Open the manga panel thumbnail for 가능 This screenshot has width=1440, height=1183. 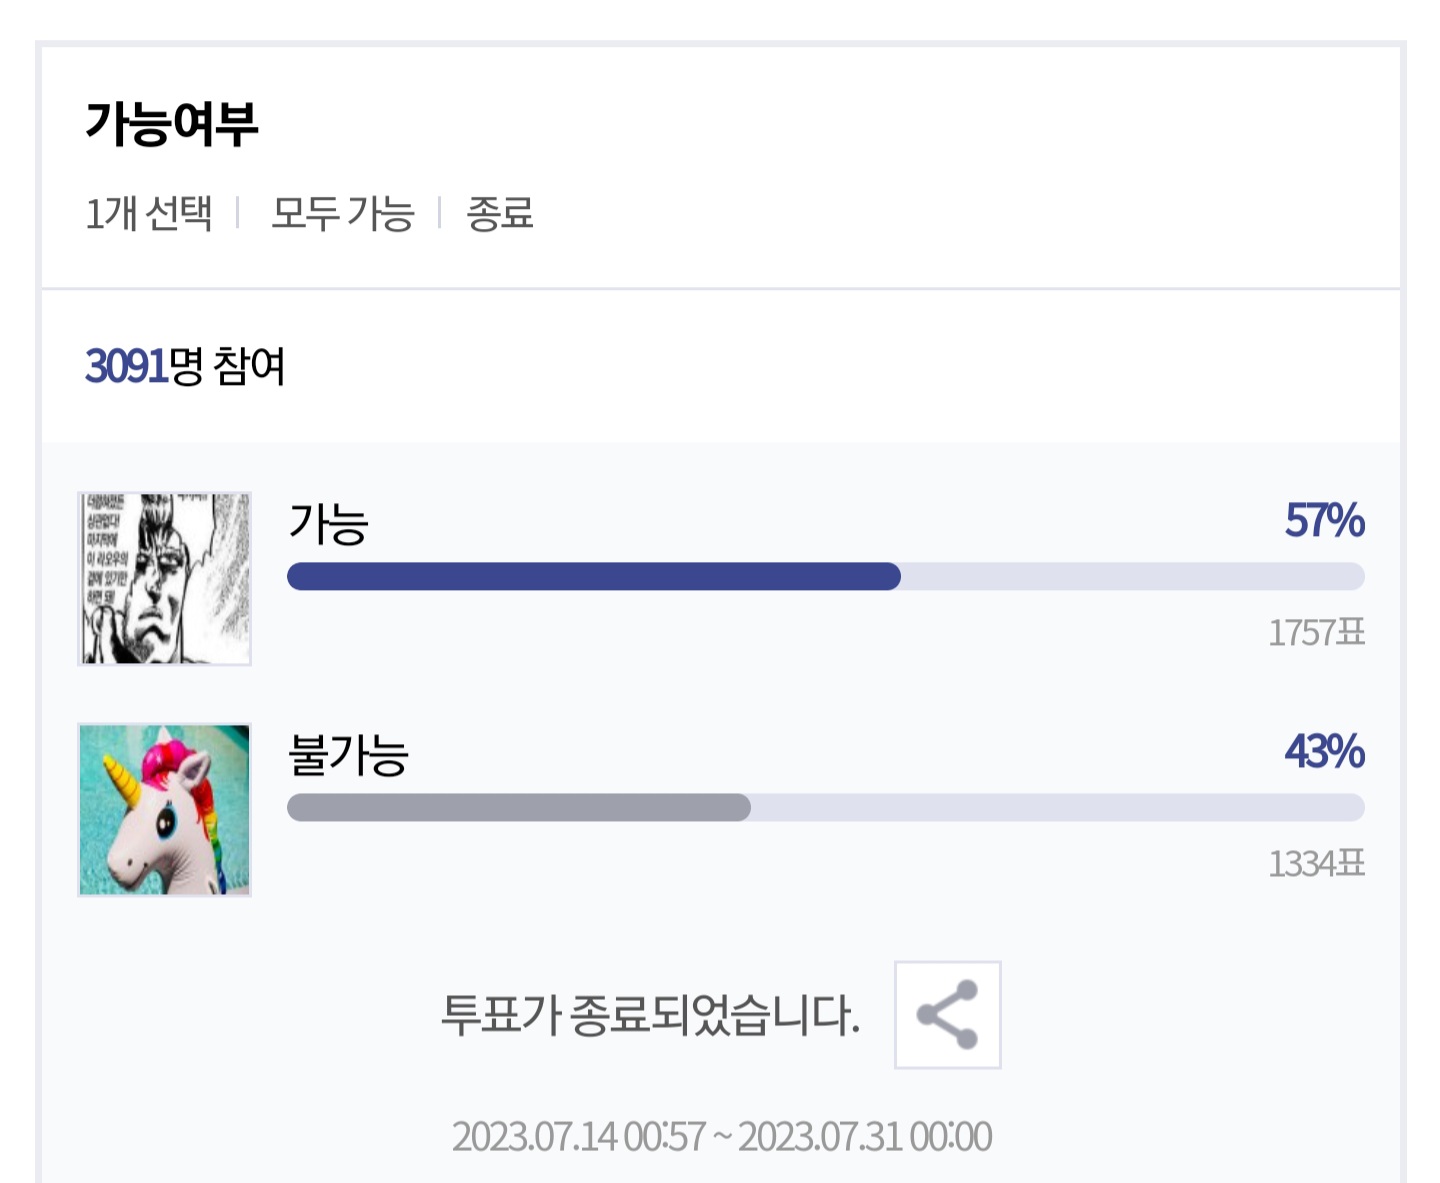pos(165,578)
